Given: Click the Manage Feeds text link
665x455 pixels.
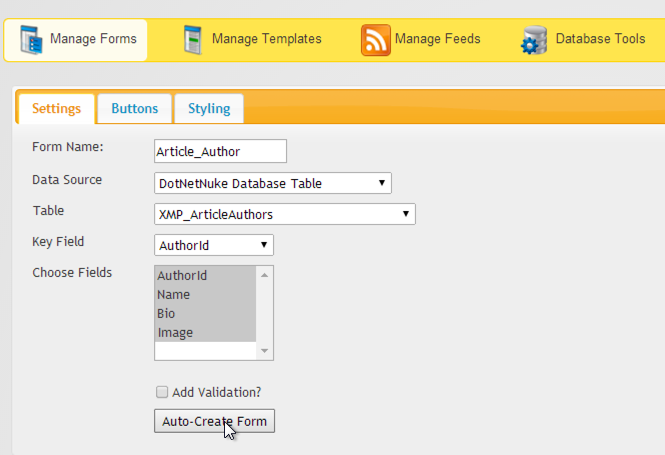Looking at the screenshot, I should tap(437, 39).
